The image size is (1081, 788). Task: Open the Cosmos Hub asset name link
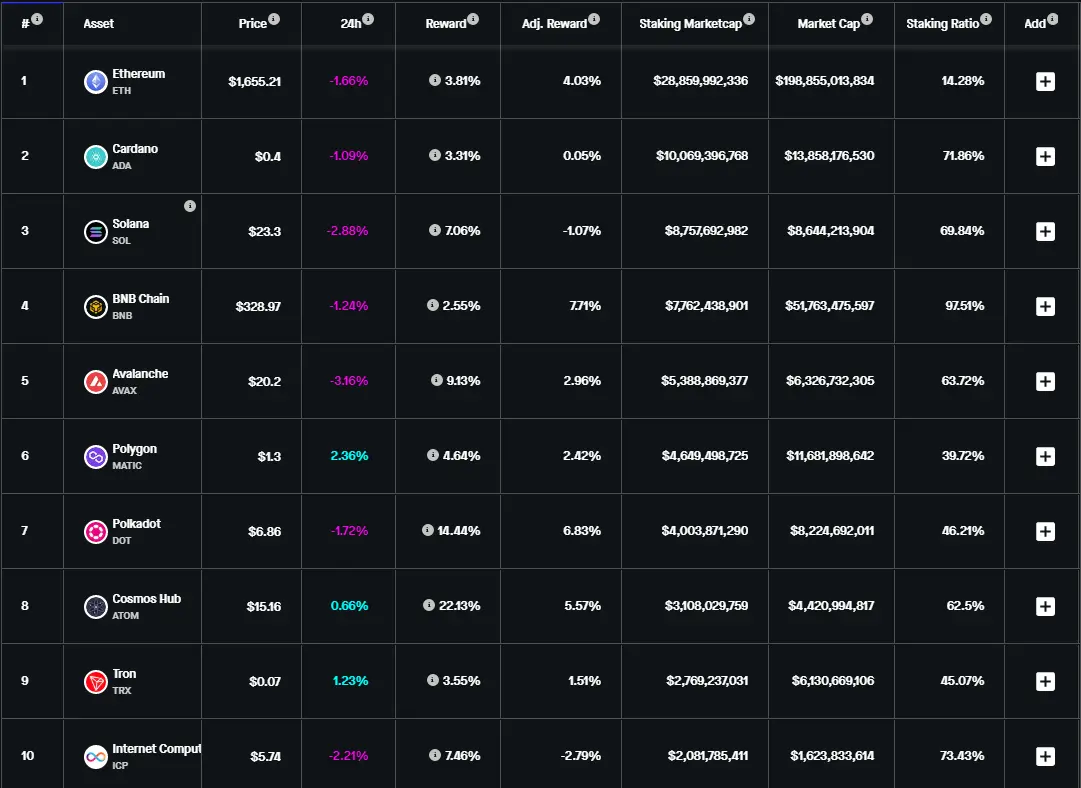coord(147,599)
